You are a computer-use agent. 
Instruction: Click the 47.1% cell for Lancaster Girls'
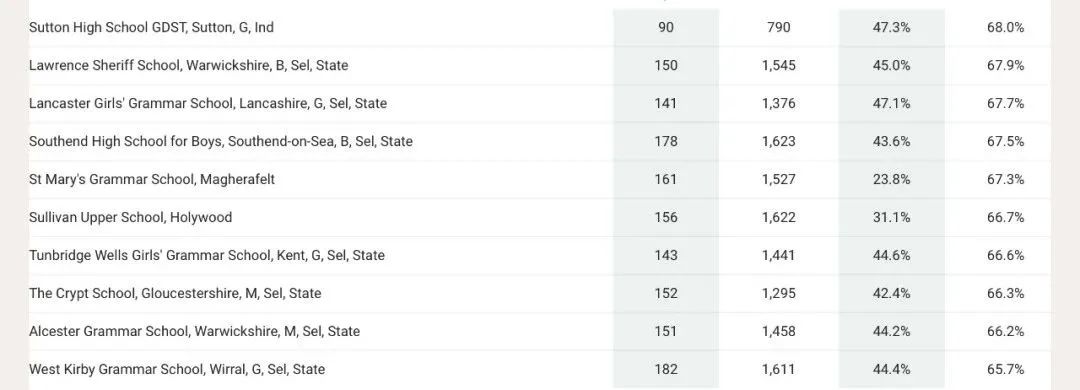(891, 103)
